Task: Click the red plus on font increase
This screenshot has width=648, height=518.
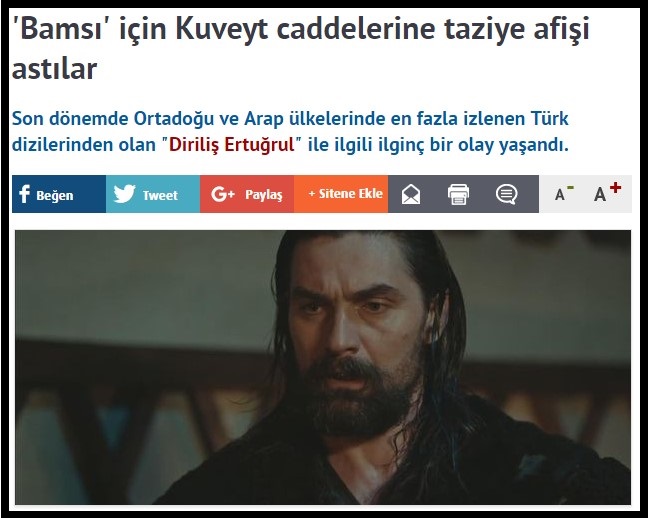Action: pyautogui.click(x=615, y=187)
